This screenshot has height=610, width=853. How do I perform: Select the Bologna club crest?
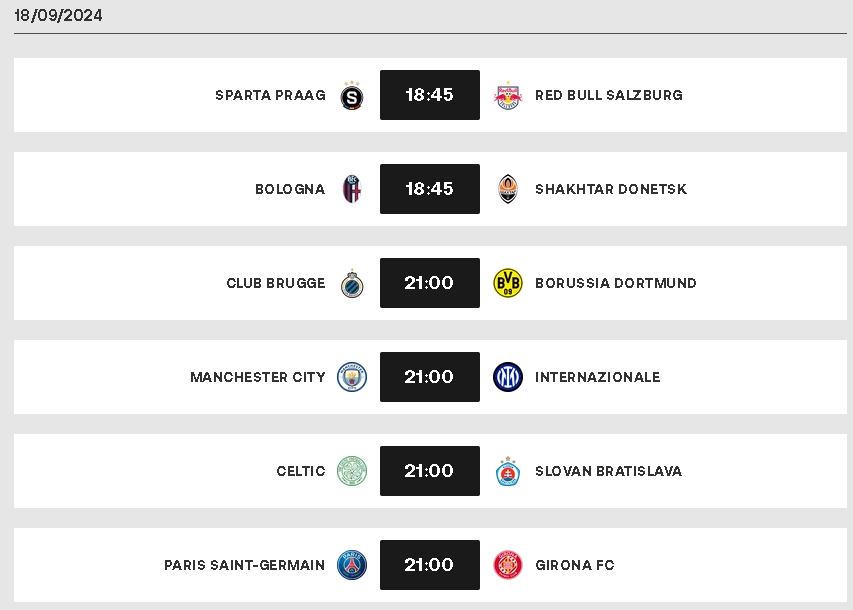pyautogui.click(x=352, y=189)
